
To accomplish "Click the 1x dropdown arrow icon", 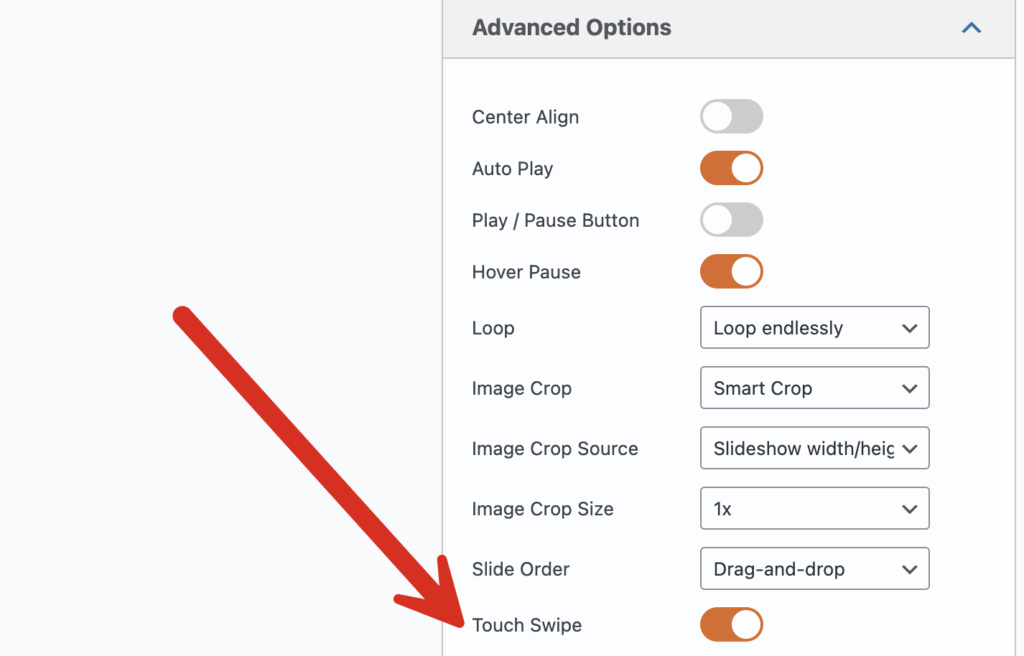I will tap(909, 509).
